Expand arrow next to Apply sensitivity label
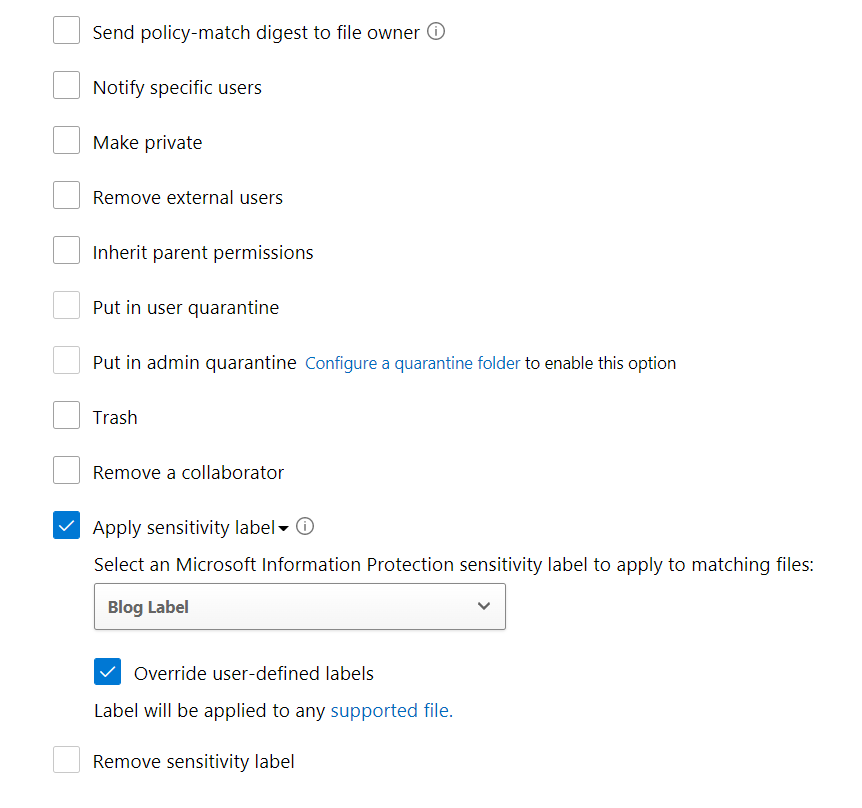 pos(283,528)
